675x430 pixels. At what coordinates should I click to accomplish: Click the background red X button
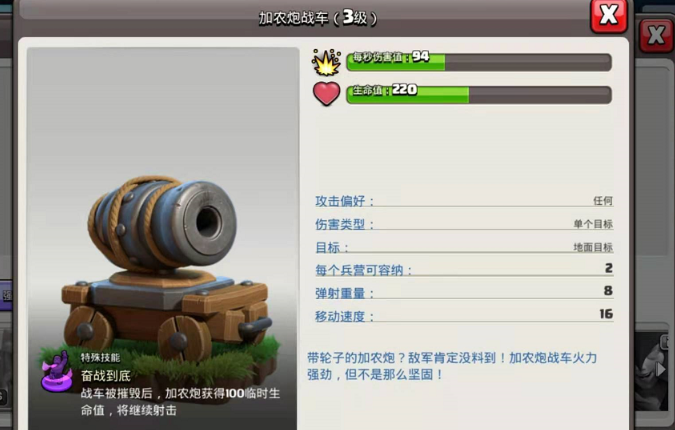pos(656,35)
